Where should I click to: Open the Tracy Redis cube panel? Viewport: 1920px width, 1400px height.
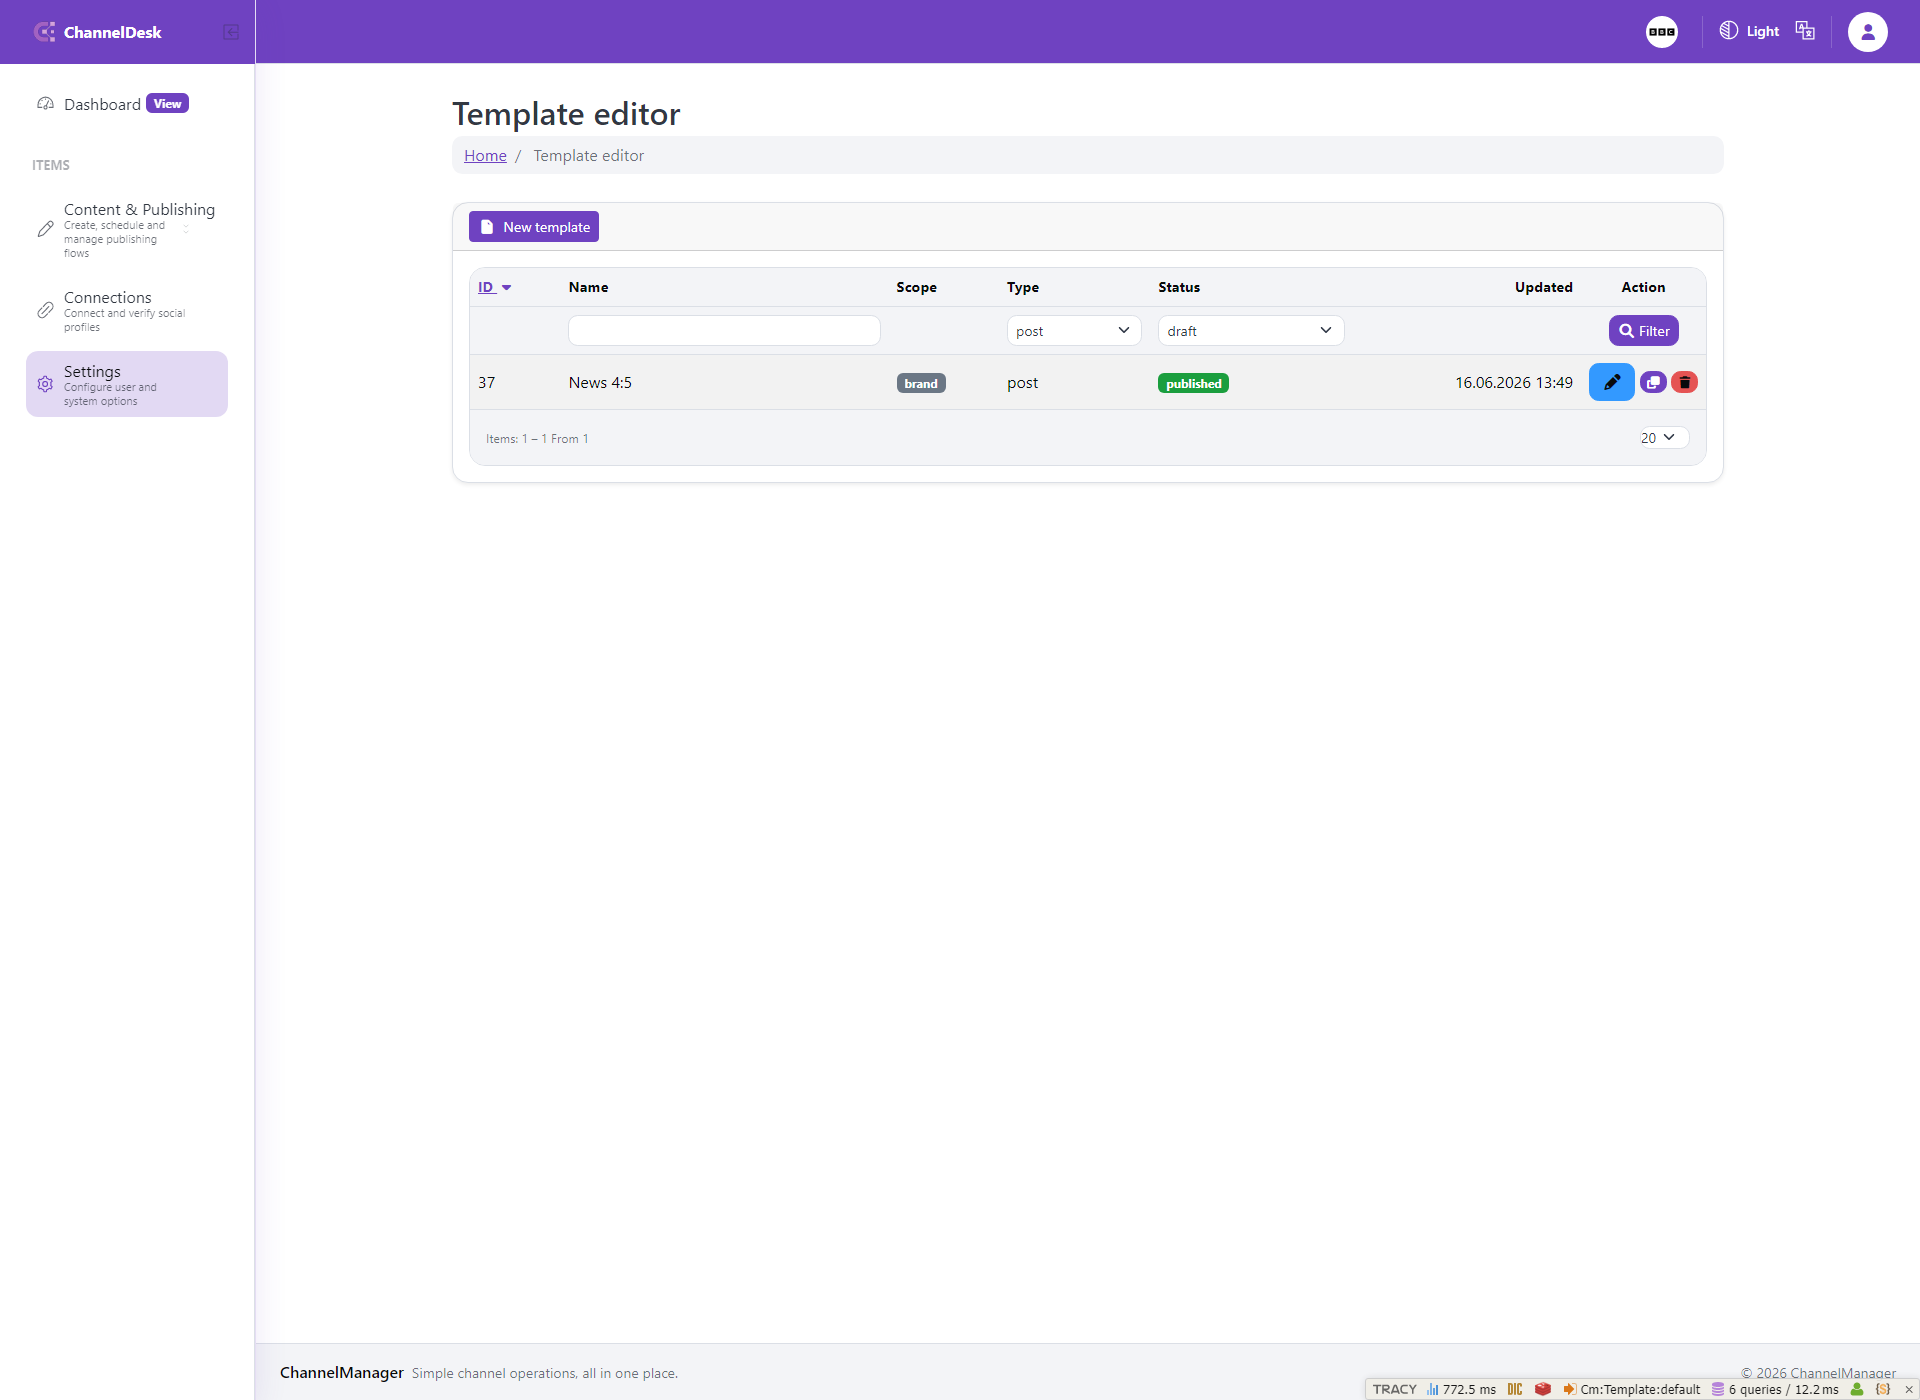click(x=1543, y=1389)
